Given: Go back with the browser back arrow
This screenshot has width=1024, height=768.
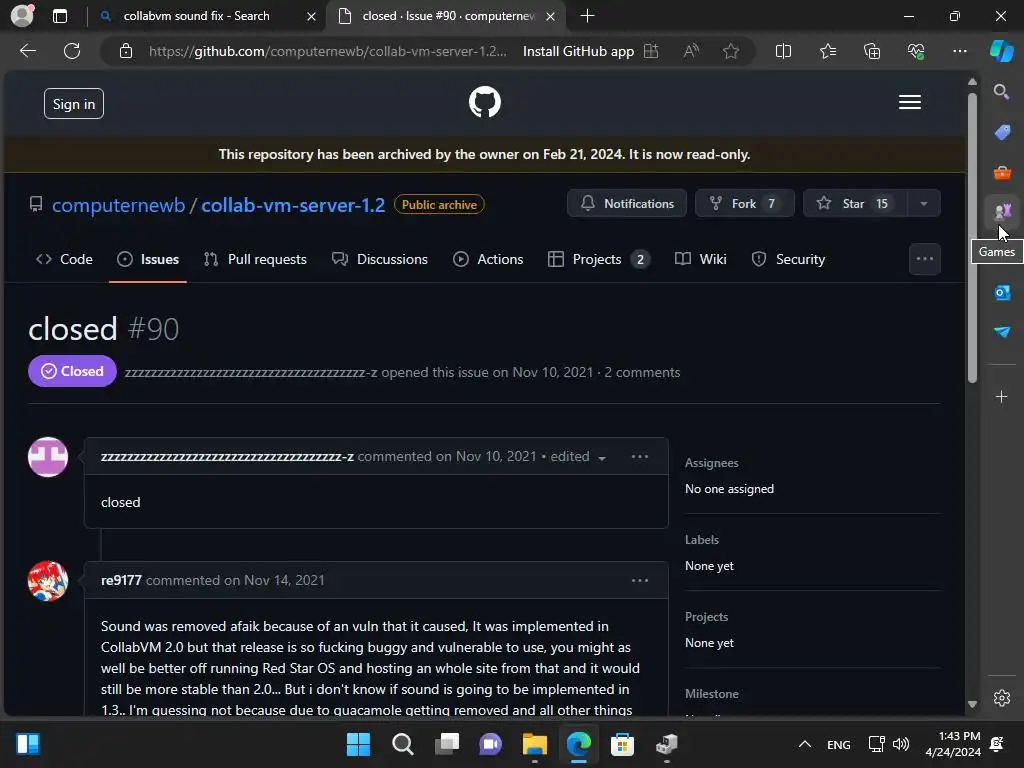Looking at the screenshot, I should (x=28, y=51).
